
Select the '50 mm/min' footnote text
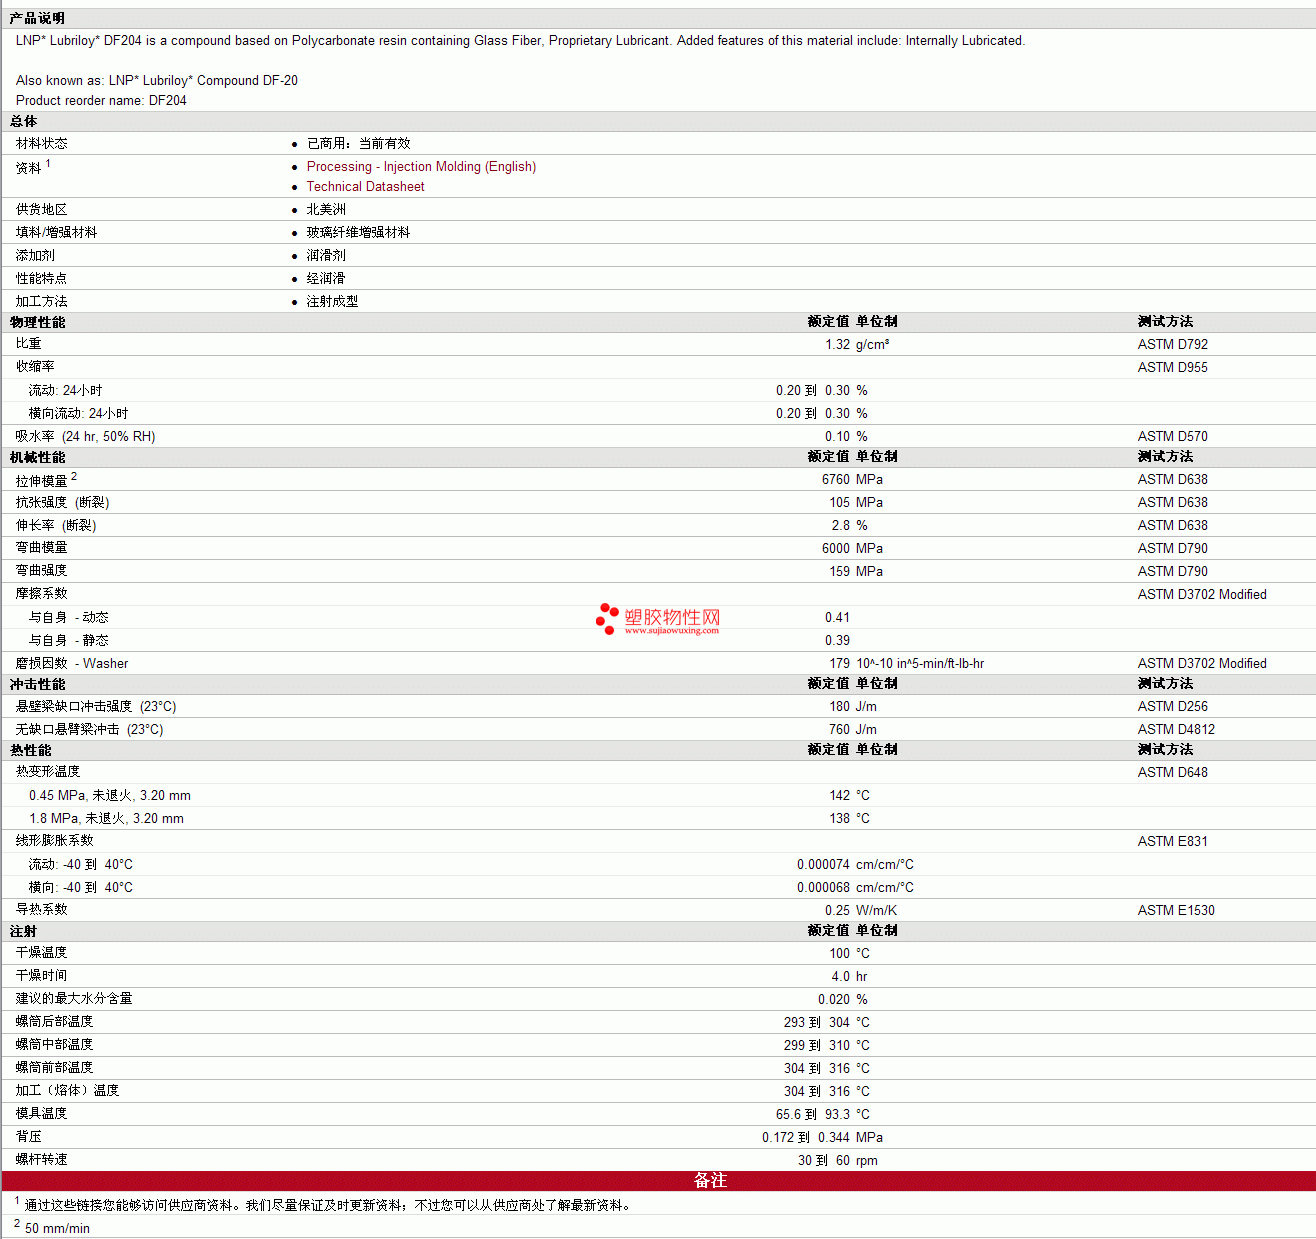[x=57, y=1229]
